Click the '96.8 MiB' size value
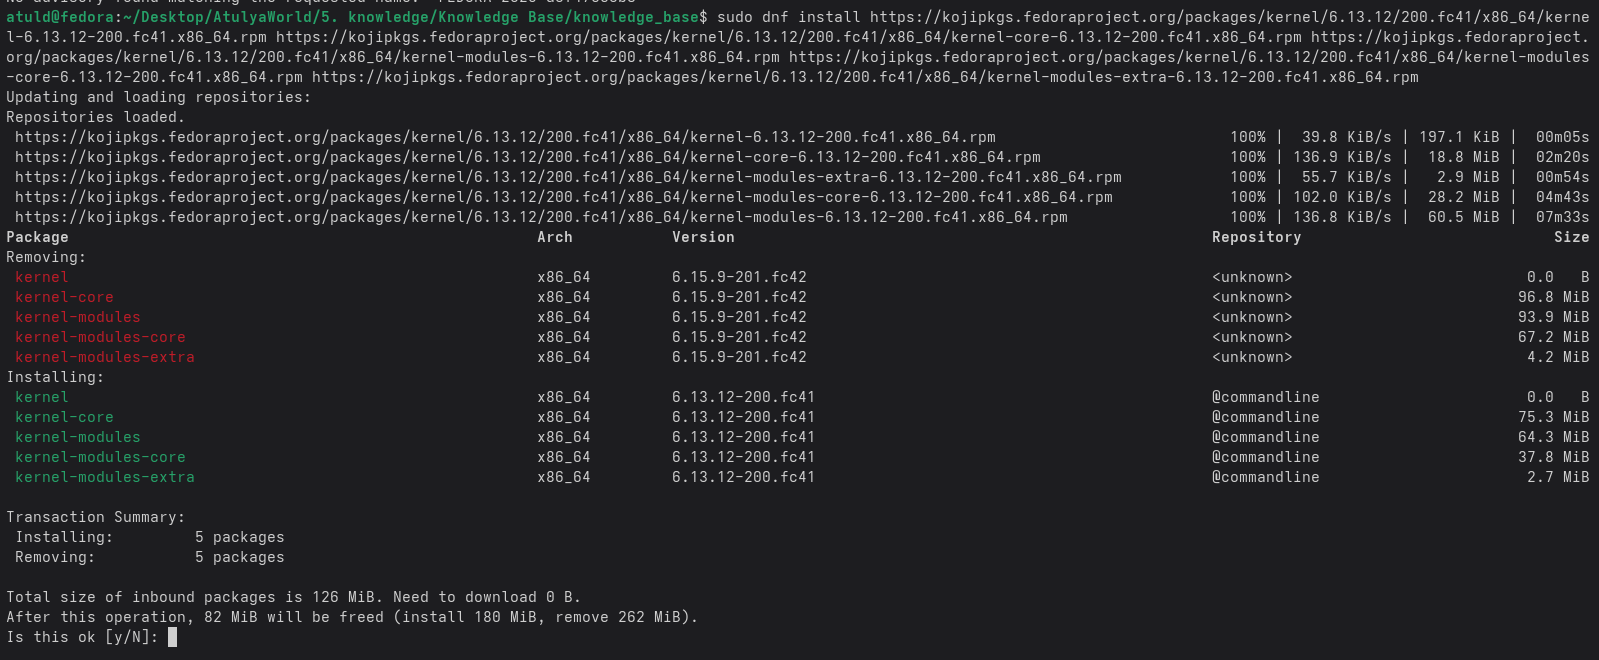 point(1553,297)
